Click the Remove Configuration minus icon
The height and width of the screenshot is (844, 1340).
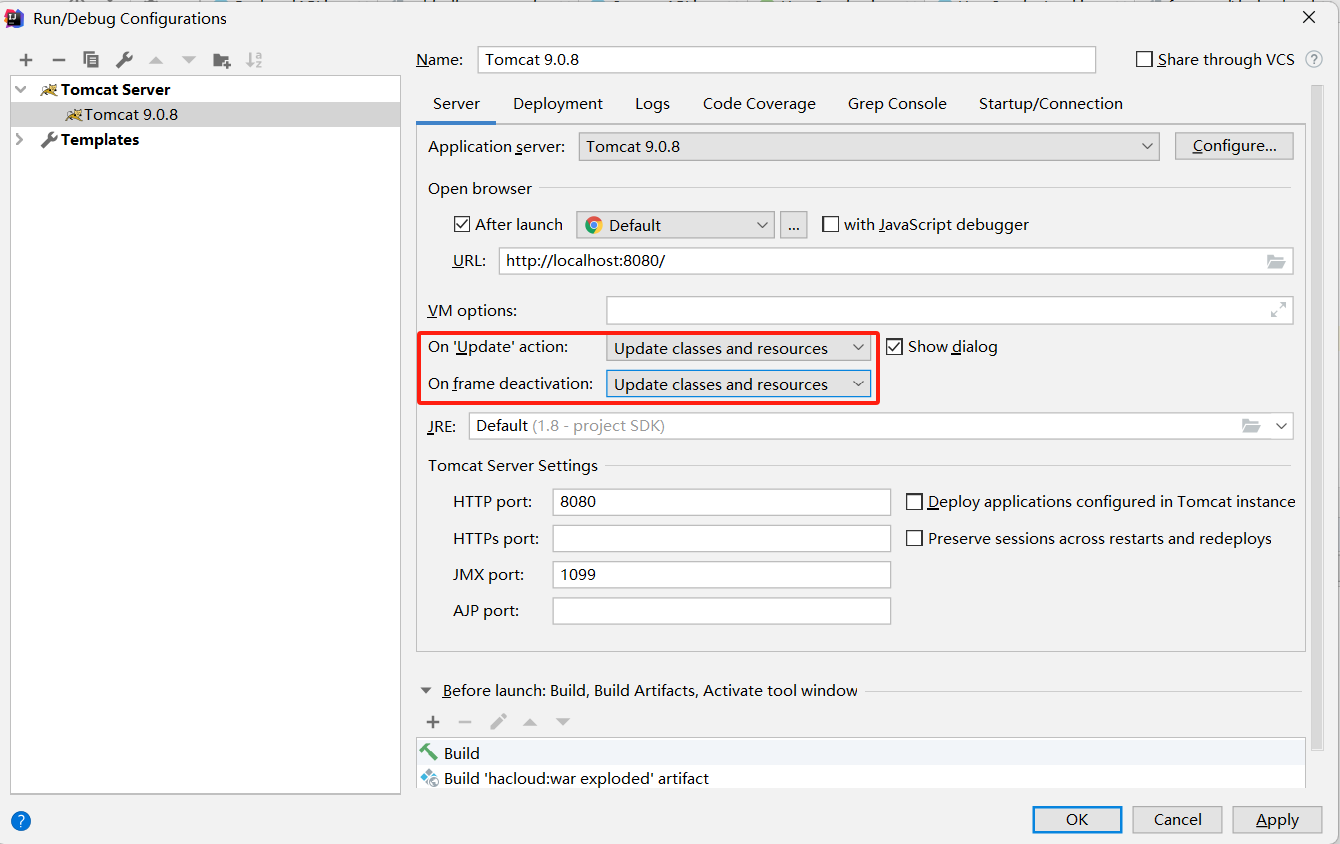click(x=59, y=60)
